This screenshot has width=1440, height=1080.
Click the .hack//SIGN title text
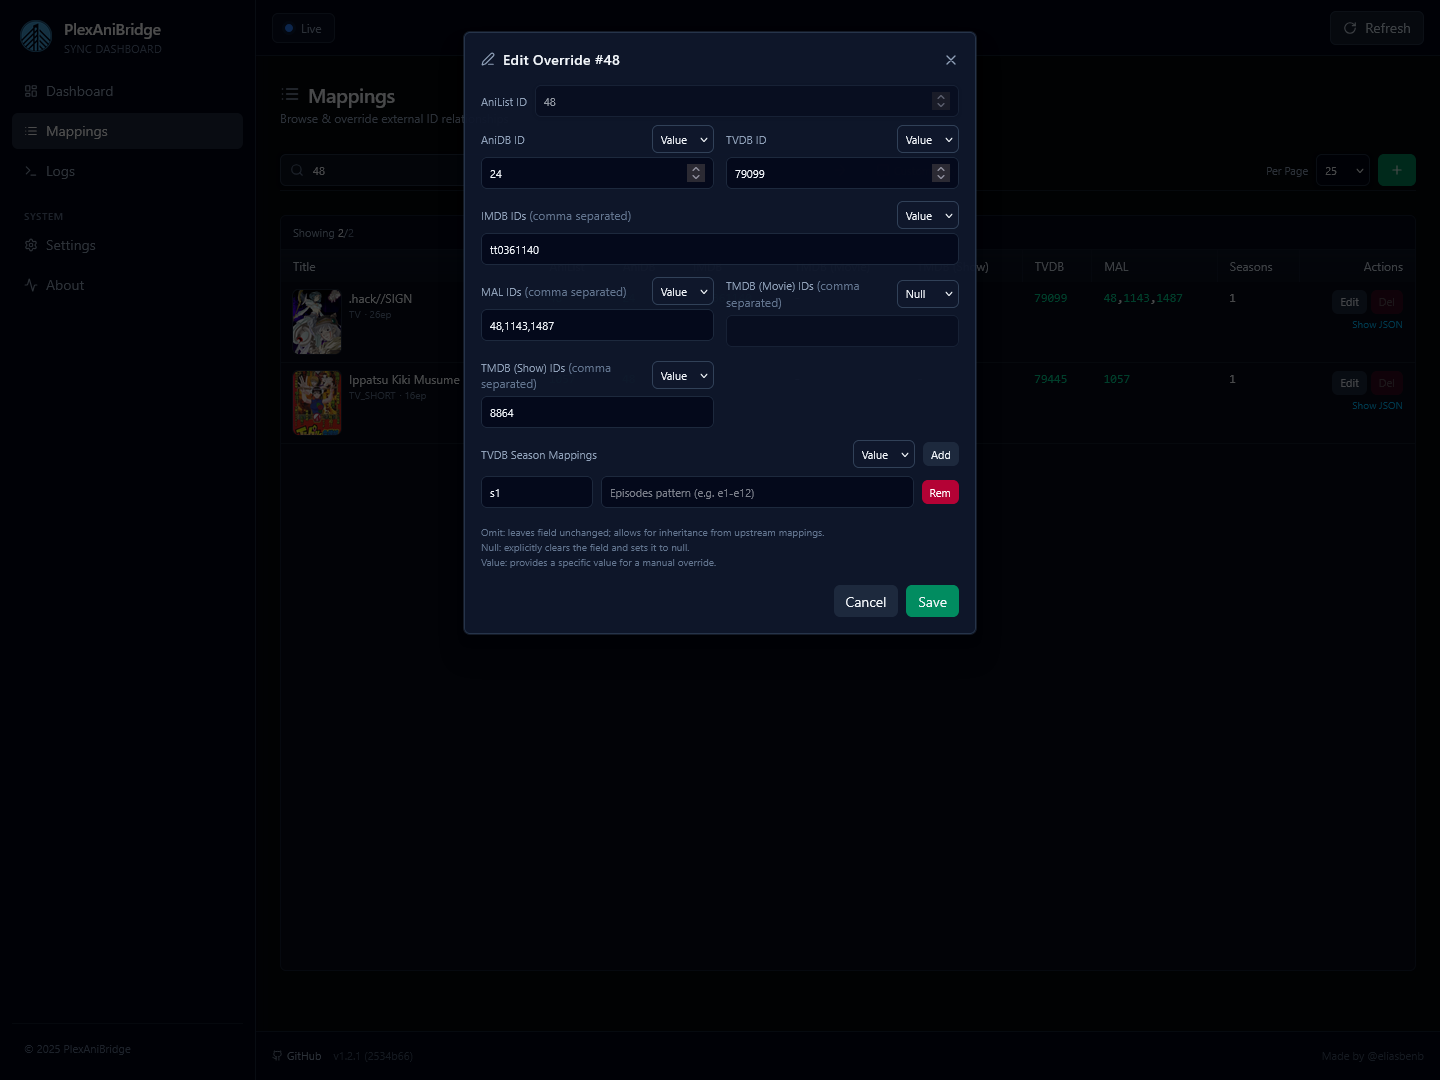[380, 299]
